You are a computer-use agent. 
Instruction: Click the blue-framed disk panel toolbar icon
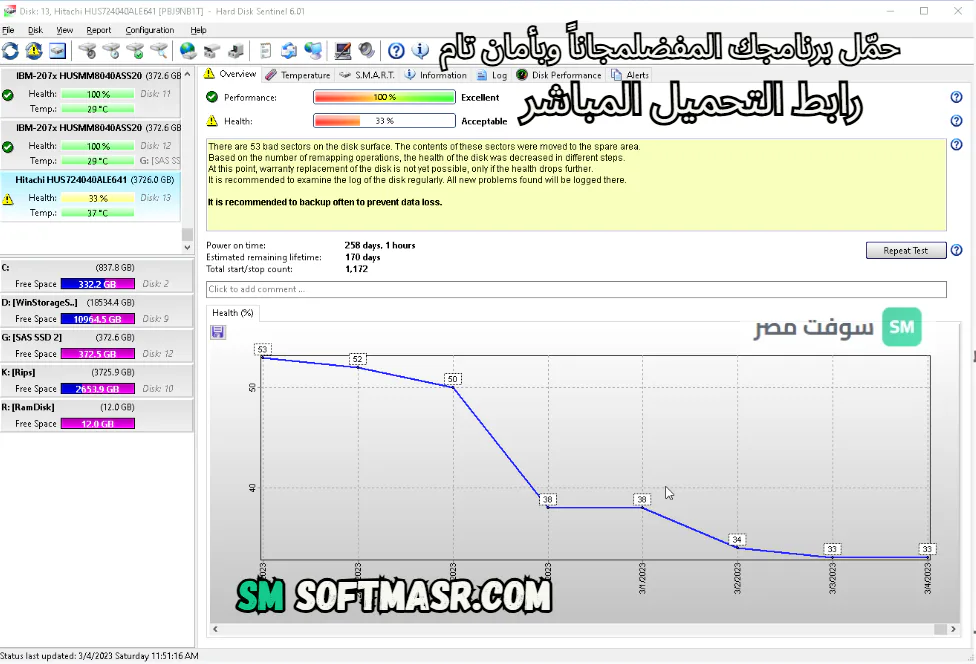pos(57,51)
